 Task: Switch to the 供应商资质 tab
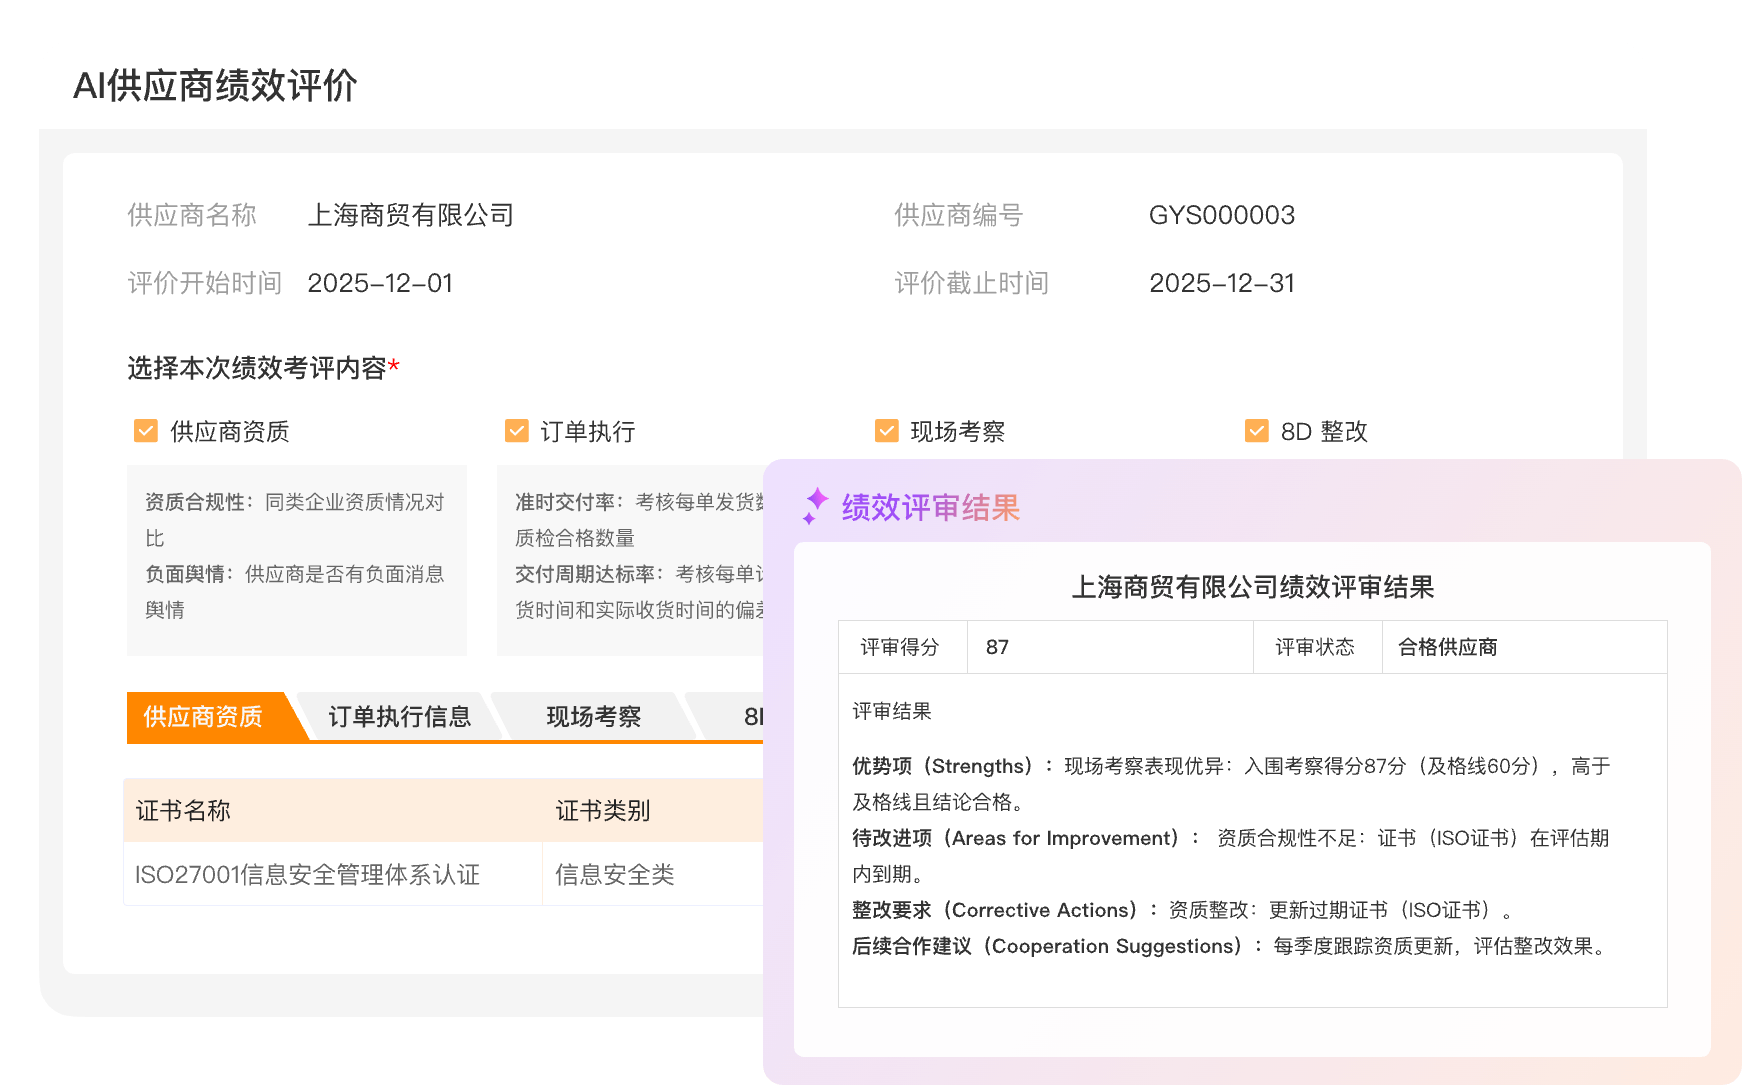203,717
